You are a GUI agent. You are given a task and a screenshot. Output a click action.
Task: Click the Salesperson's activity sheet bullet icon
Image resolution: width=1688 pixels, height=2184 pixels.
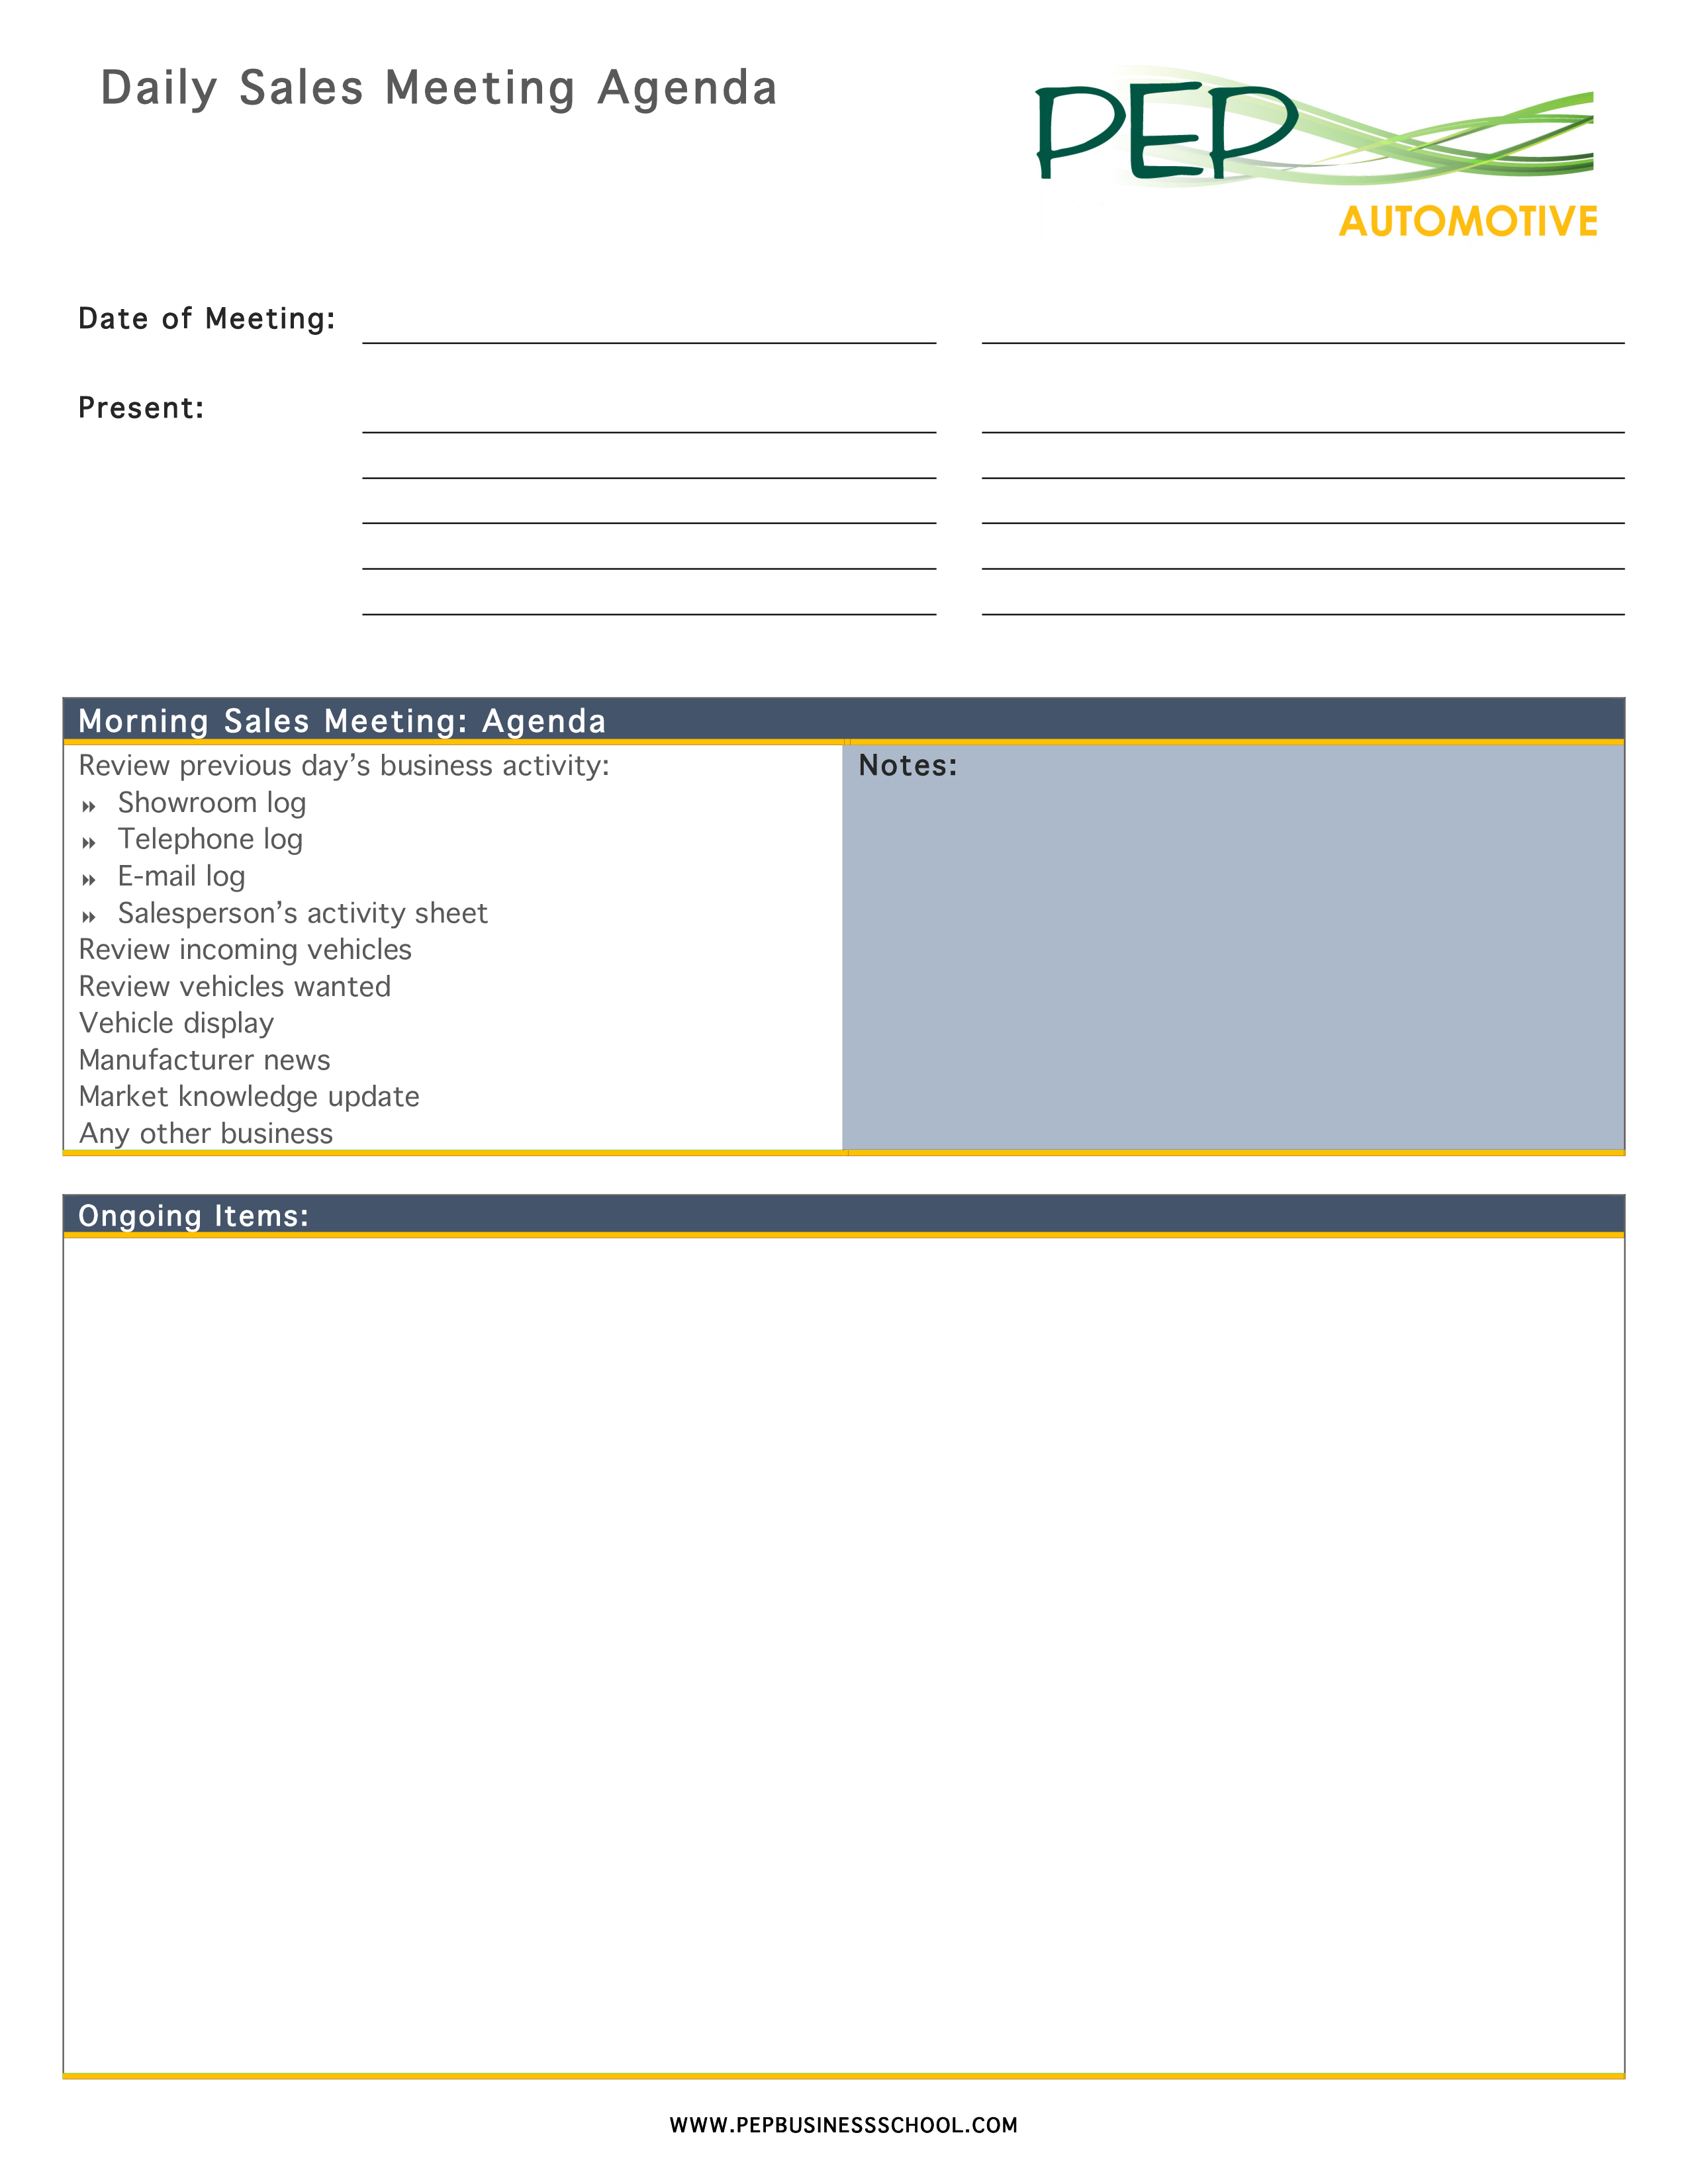click(96, 911)
